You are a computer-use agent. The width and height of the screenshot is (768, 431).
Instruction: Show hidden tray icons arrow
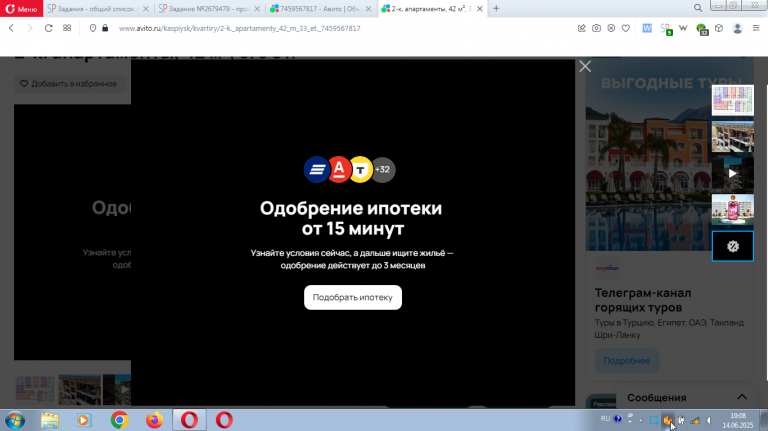[640, 420]
